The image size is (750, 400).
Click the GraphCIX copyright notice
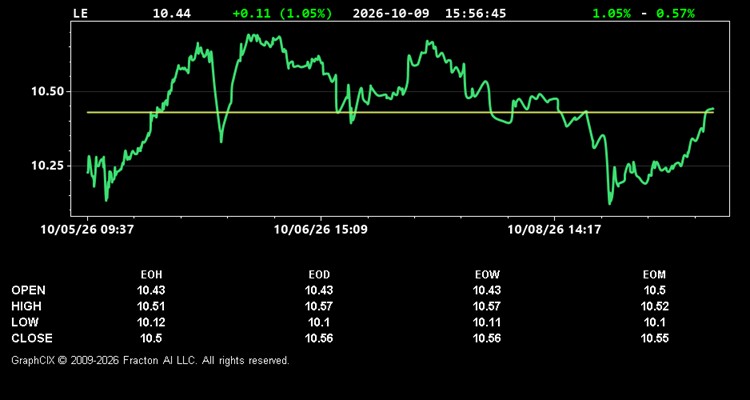tap(150, 360)
